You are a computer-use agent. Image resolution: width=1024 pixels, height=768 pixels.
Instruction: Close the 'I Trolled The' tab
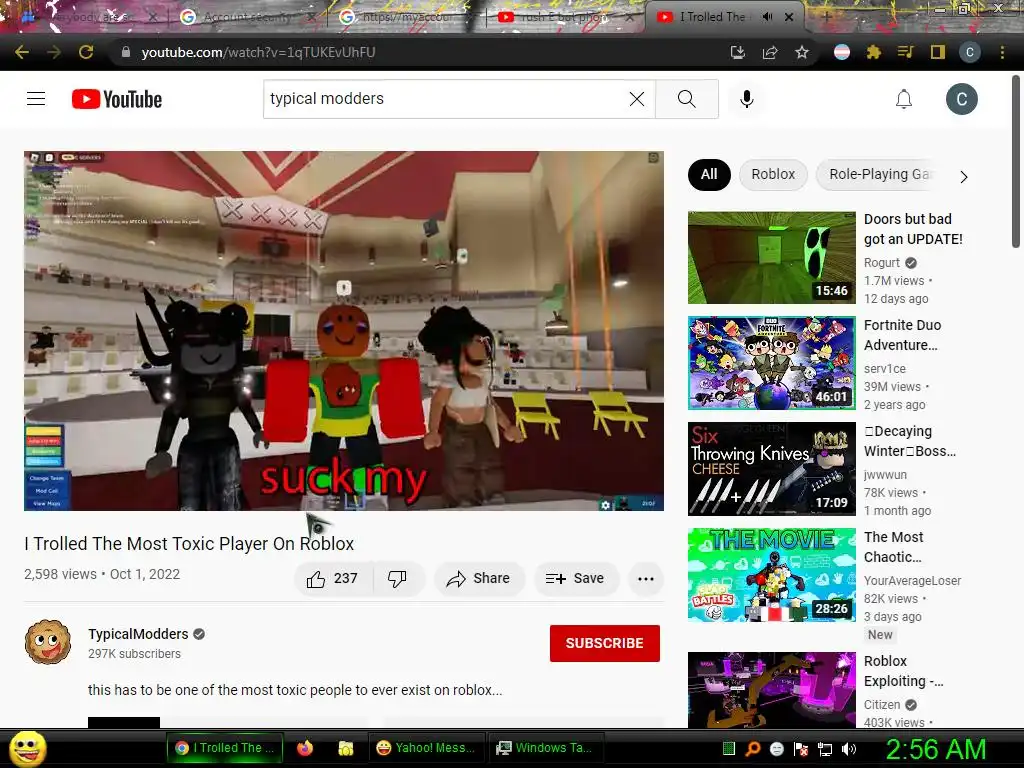[789, 17]
